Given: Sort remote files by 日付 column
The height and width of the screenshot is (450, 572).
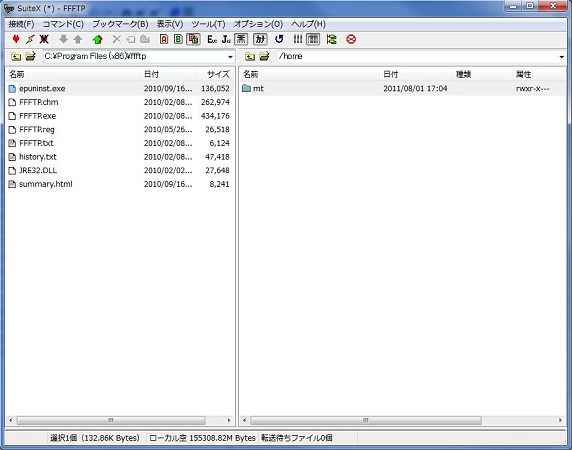Looking at the screenshot, I should point(416,74).
